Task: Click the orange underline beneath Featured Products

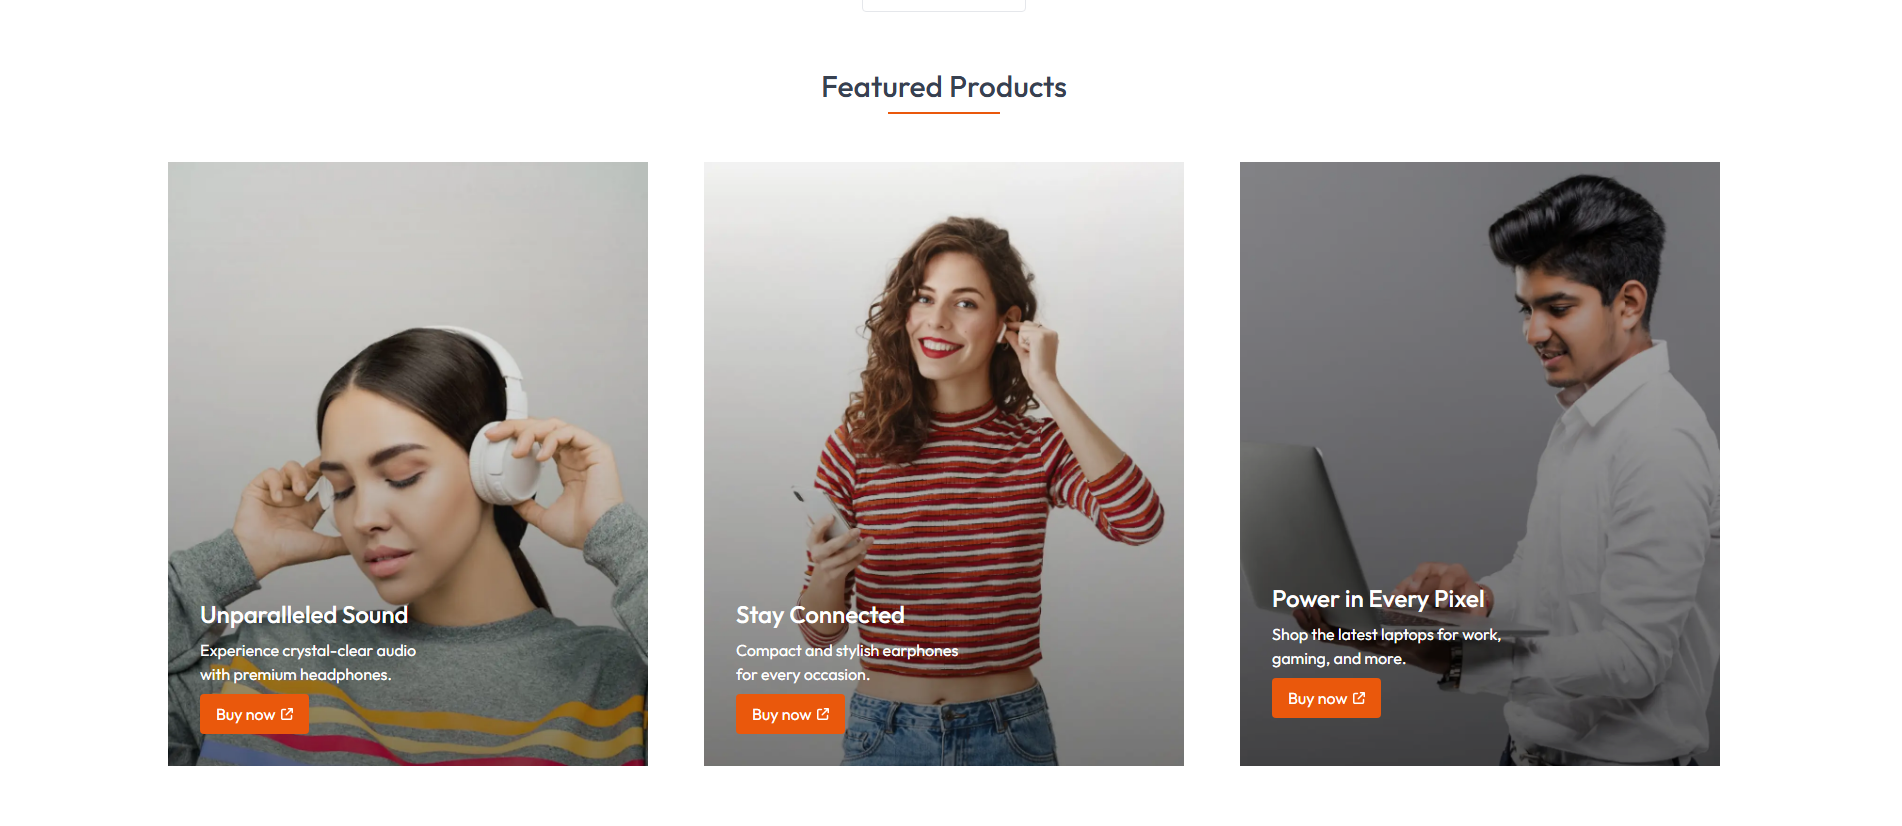Action: point(944,113)
